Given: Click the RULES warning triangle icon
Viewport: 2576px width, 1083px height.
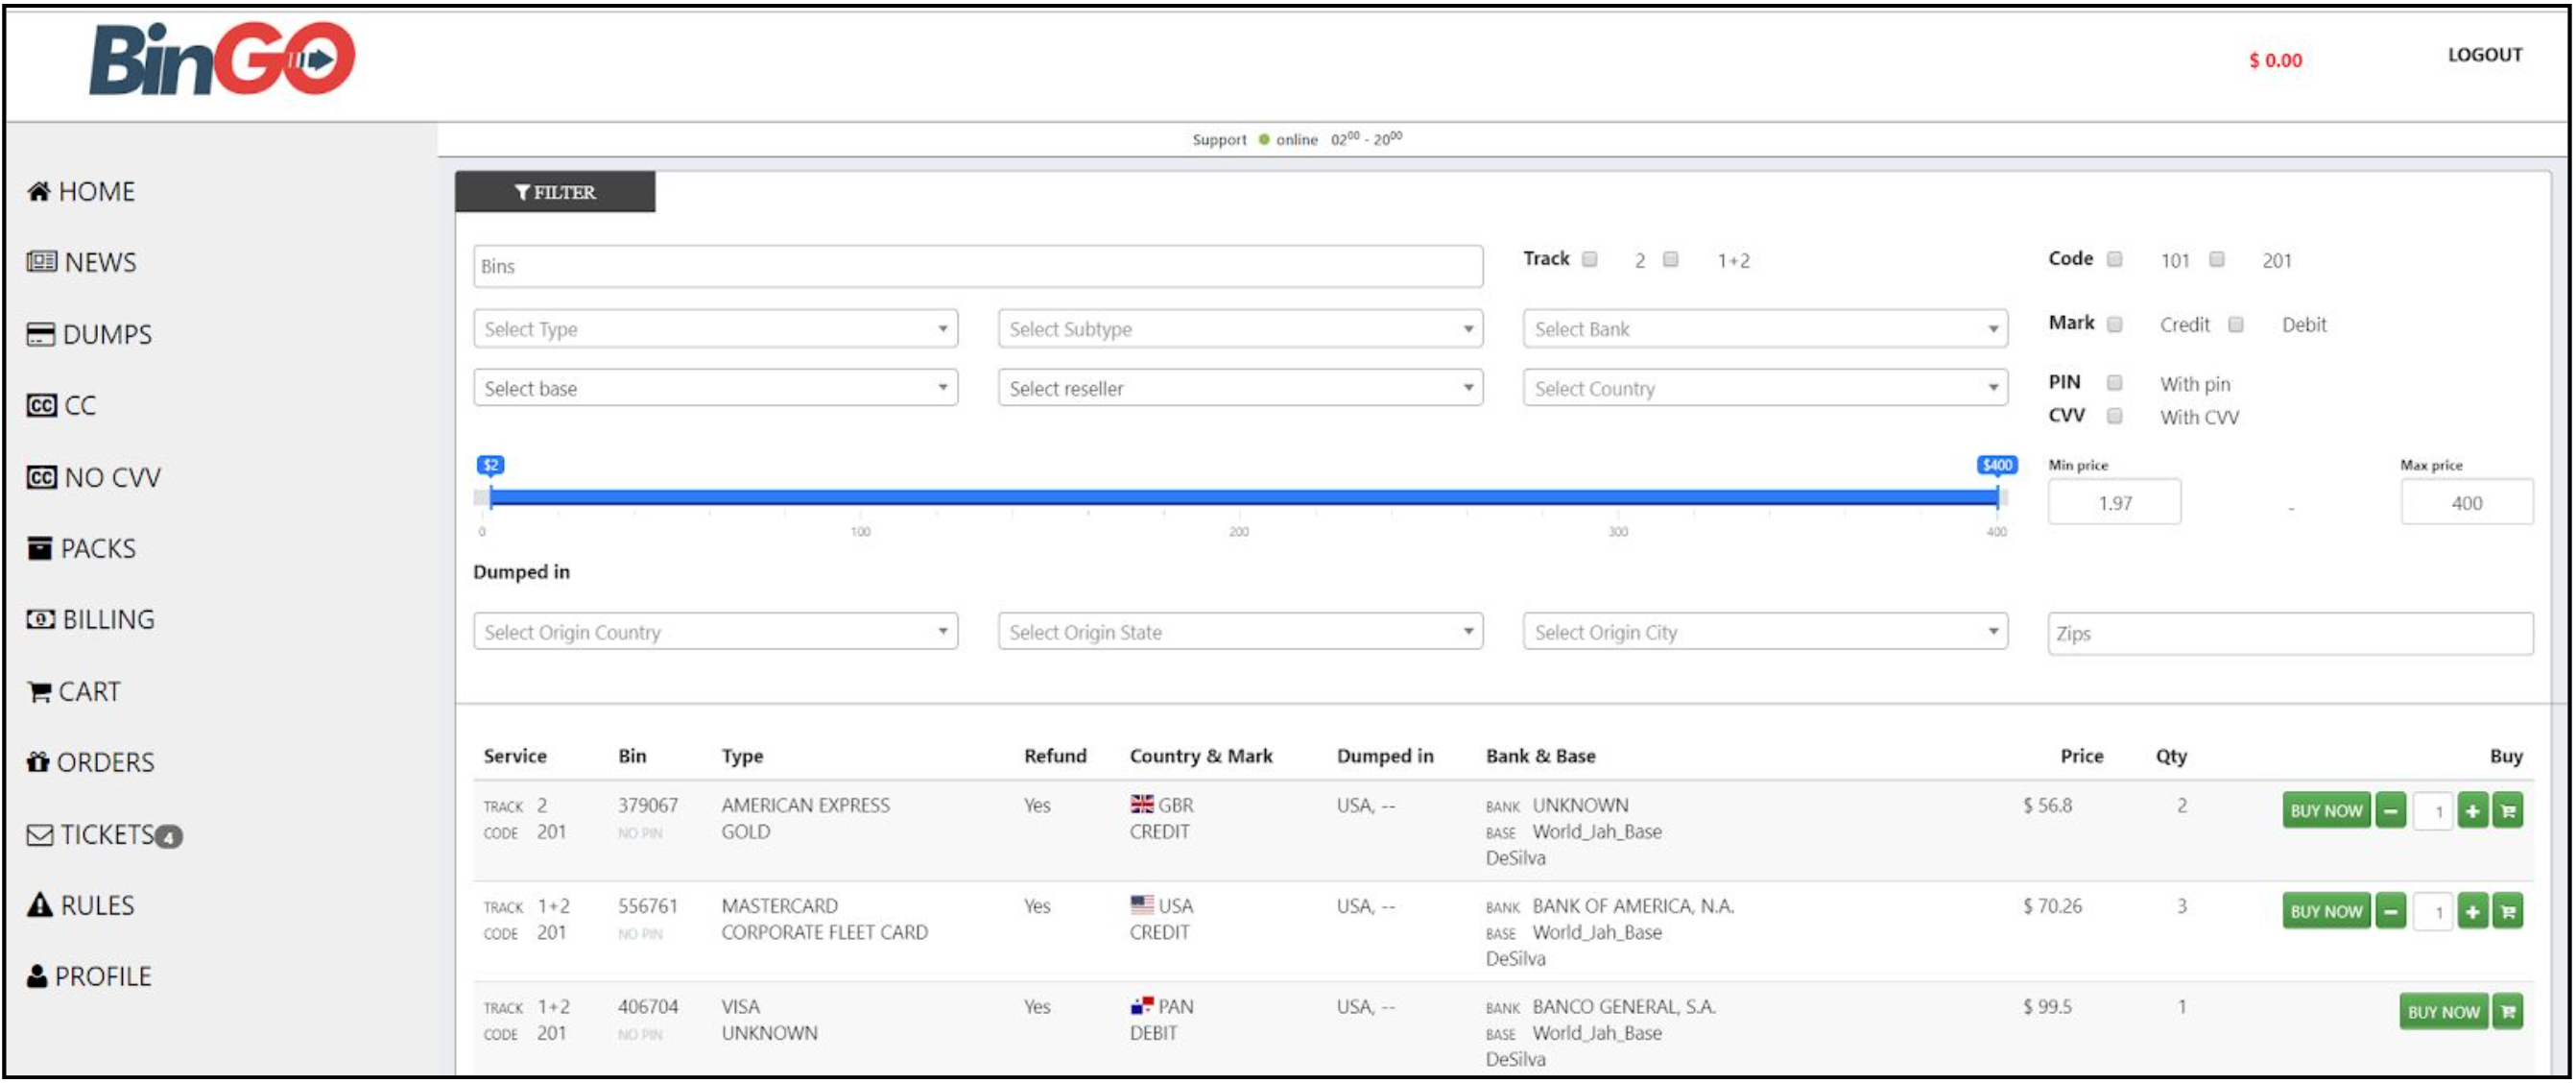Looking at the screenshot, I should click(39, 906).
